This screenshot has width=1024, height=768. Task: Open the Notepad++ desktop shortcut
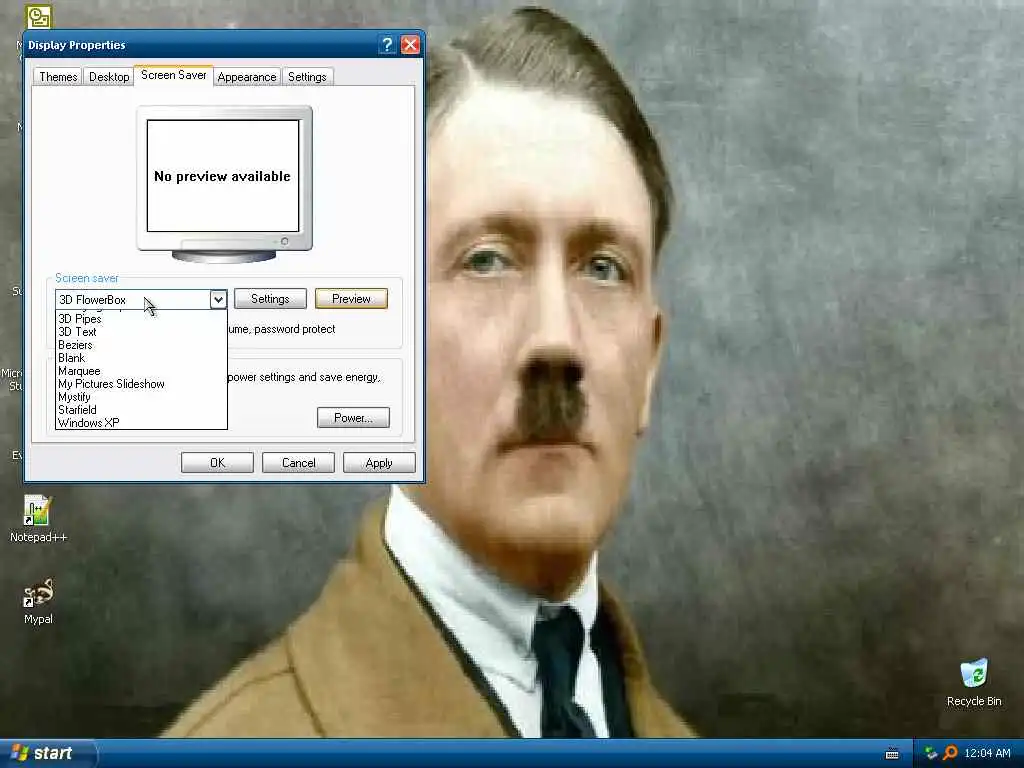[x=37, y=519]
